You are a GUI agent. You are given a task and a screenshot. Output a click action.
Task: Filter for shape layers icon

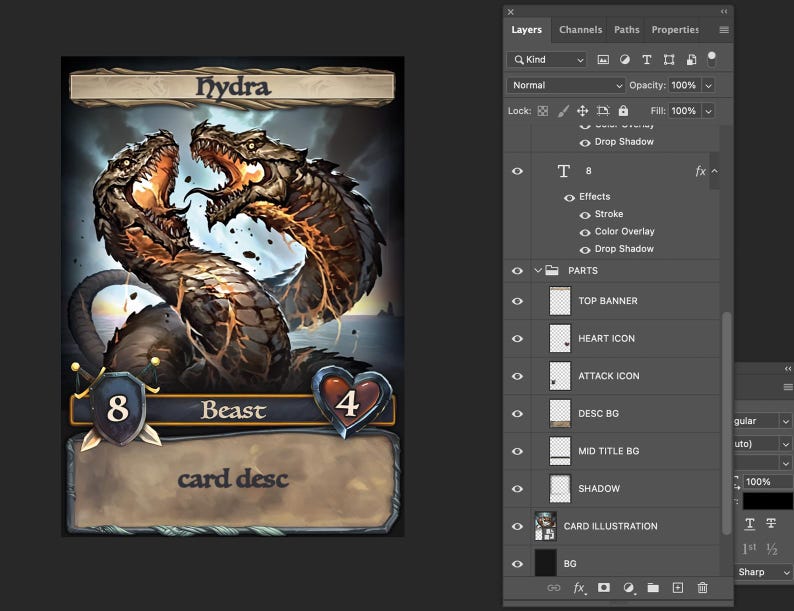click(669, 60)
